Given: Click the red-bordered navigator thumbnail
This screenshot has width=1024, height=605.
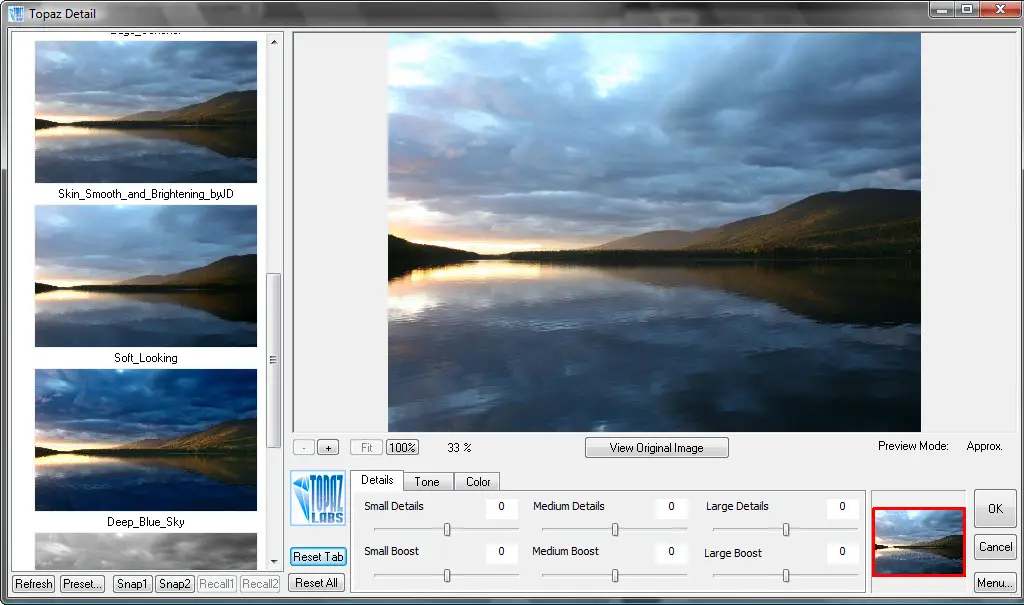Looking at the screenshot, I should 918,542.
